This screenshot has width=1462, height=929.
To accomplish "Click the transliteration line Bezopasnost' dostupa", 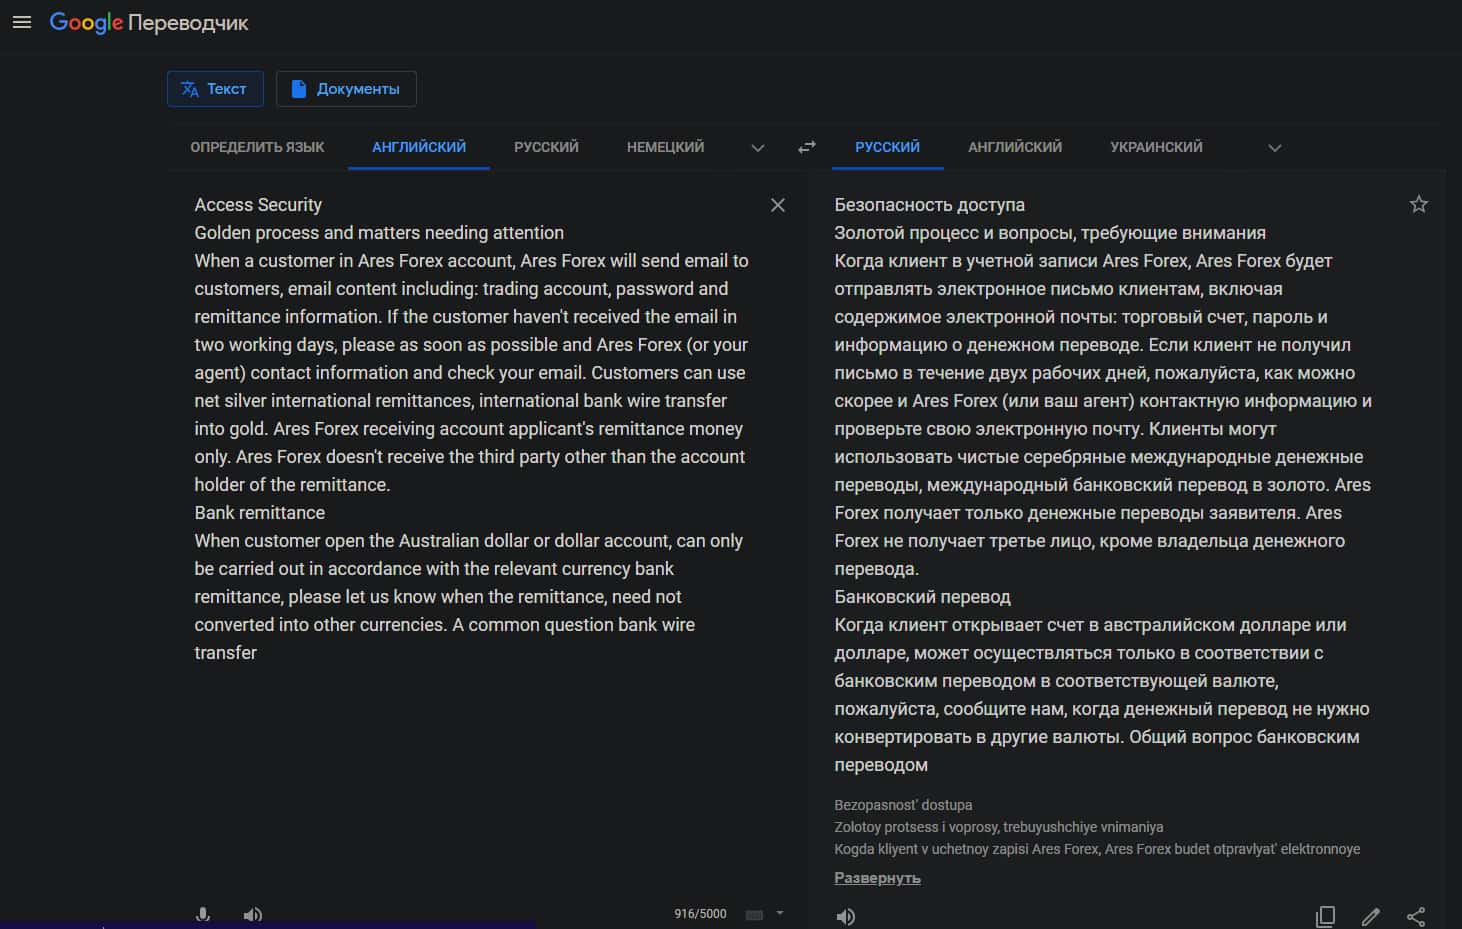I will pos(903,805).
